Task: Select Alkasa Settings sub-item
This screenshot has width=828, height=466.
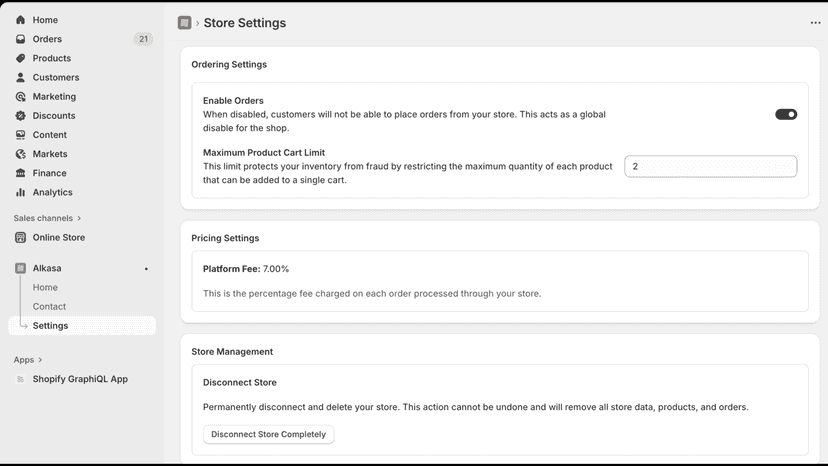Action: pyautogui.click(x=82, y=325)
